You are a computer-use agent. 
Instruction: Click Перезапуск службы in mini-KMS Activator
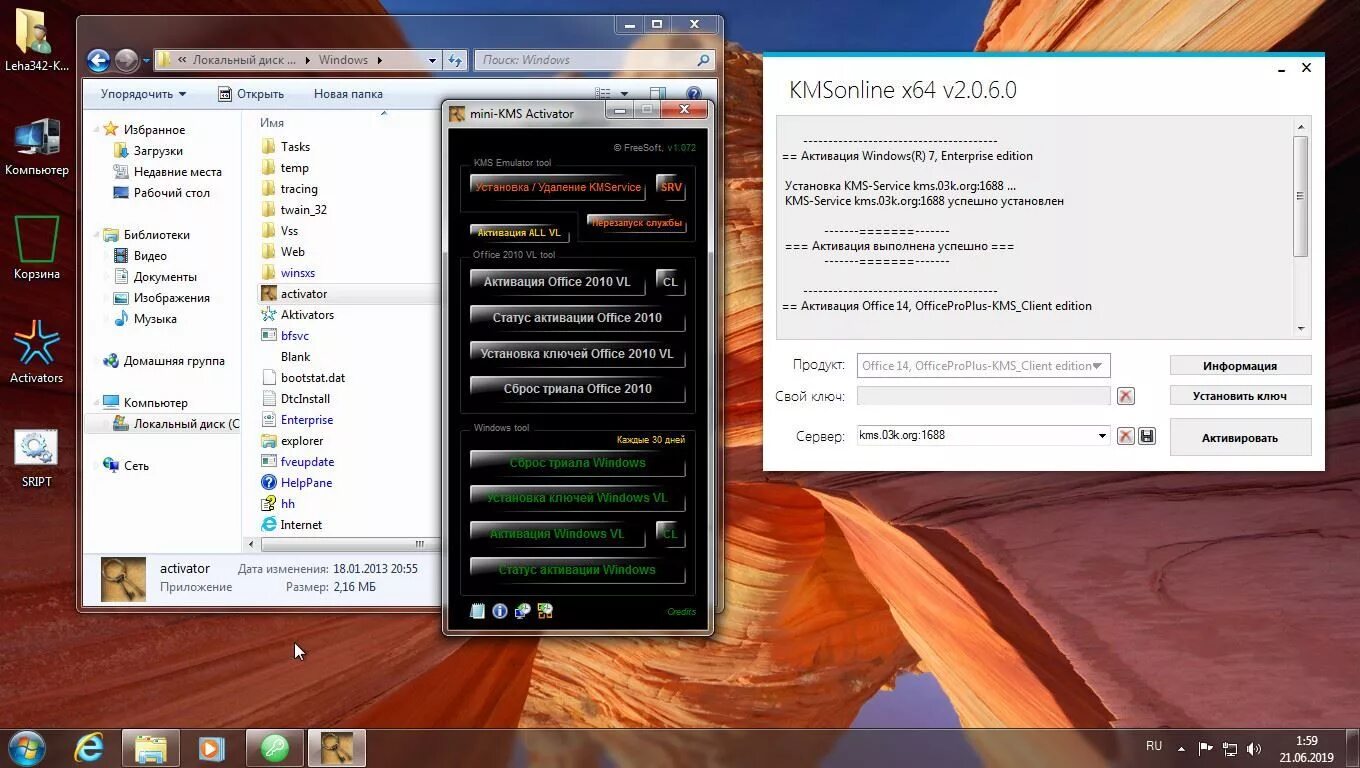coord(637,223)
